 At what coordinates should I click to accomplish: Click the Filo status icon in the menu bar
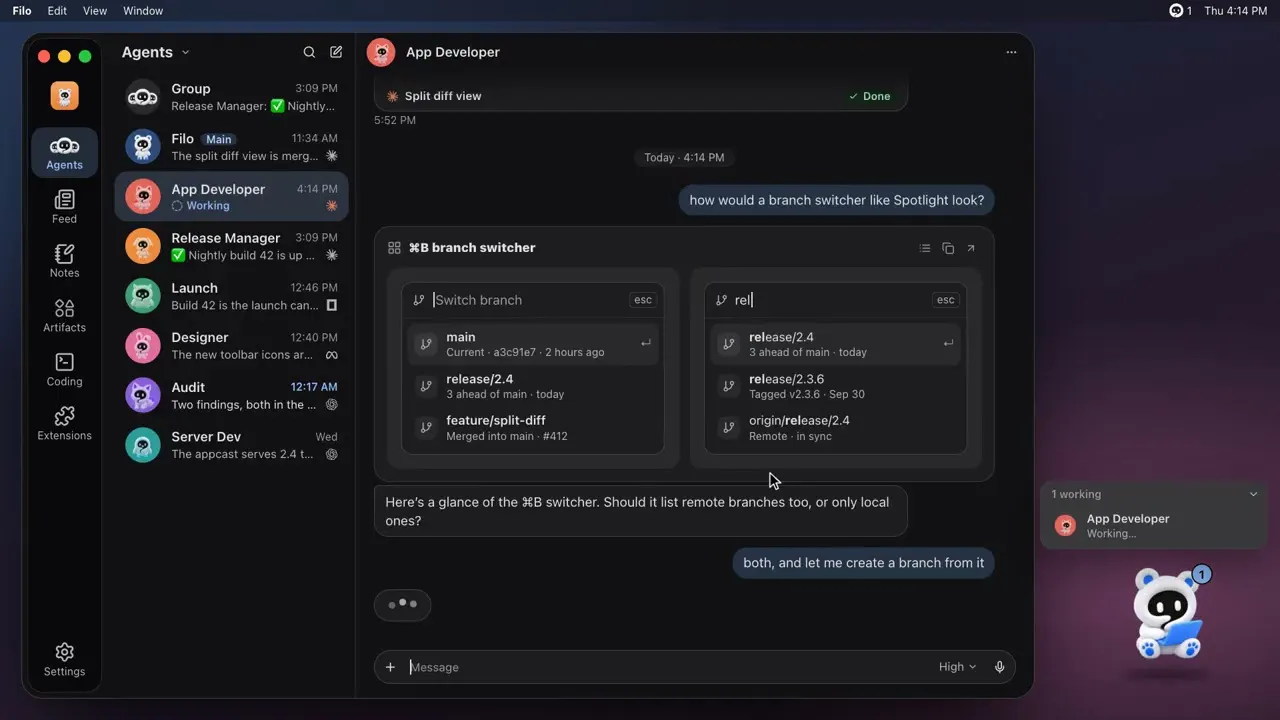click(x=1180, y=11)
